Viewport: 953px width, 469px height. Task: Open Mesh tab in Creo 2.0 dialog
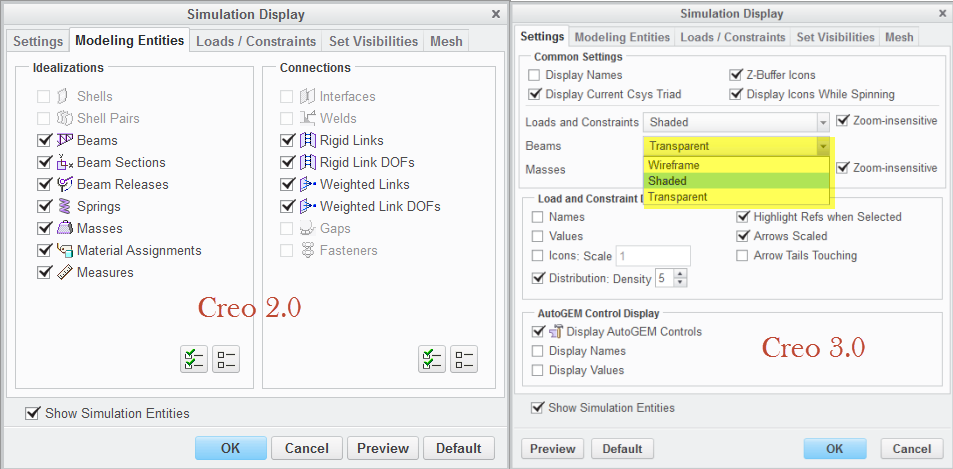[446, 41]
